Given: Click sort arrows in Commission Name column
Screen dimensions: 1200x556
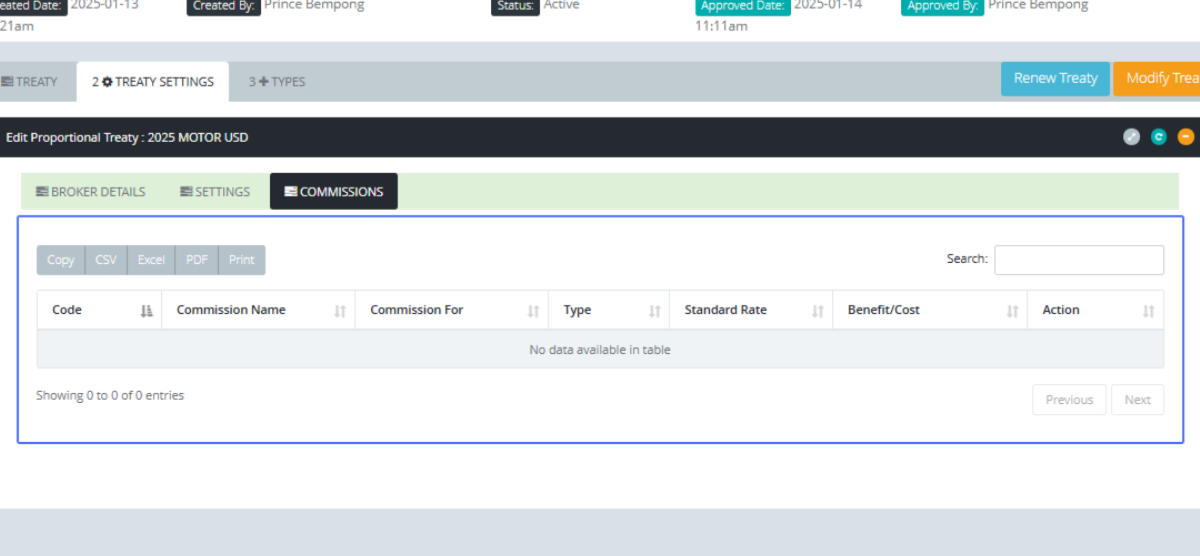Looking at the screenshot, I should (x=340, y=311).
